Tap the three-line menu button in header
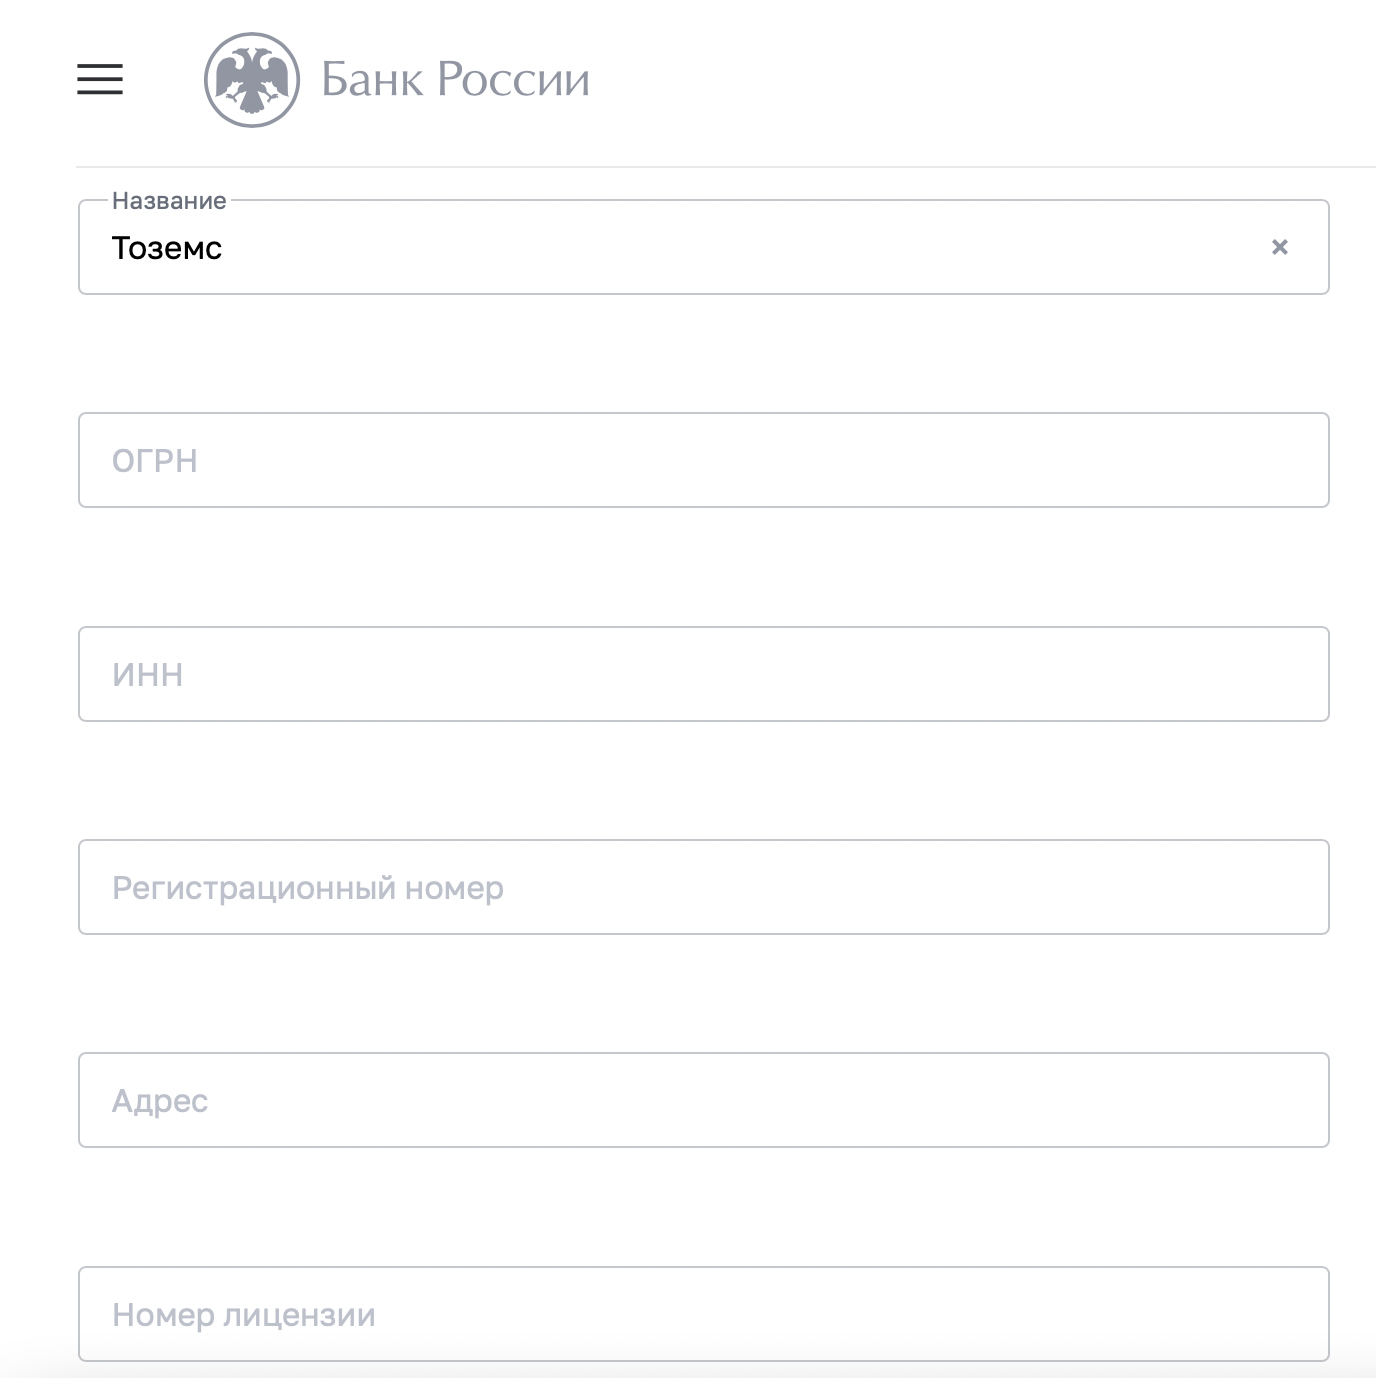1376x1378 pixels. [100, 79]
